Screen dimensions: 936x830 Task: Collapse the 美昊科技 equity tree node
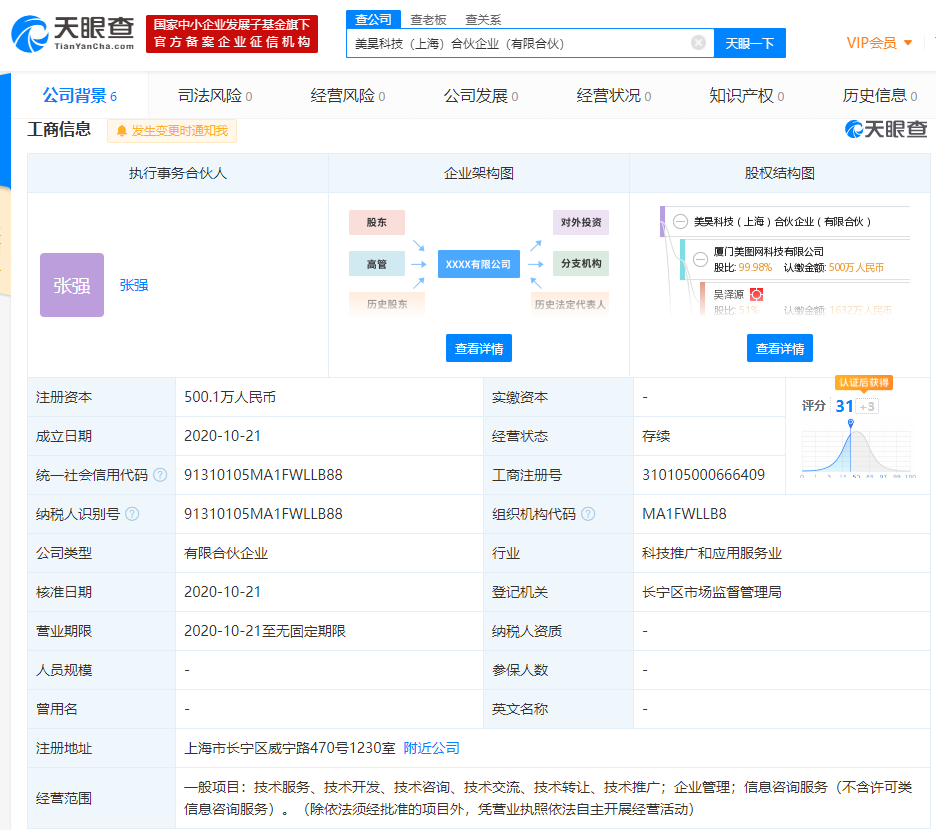(680, 222)
